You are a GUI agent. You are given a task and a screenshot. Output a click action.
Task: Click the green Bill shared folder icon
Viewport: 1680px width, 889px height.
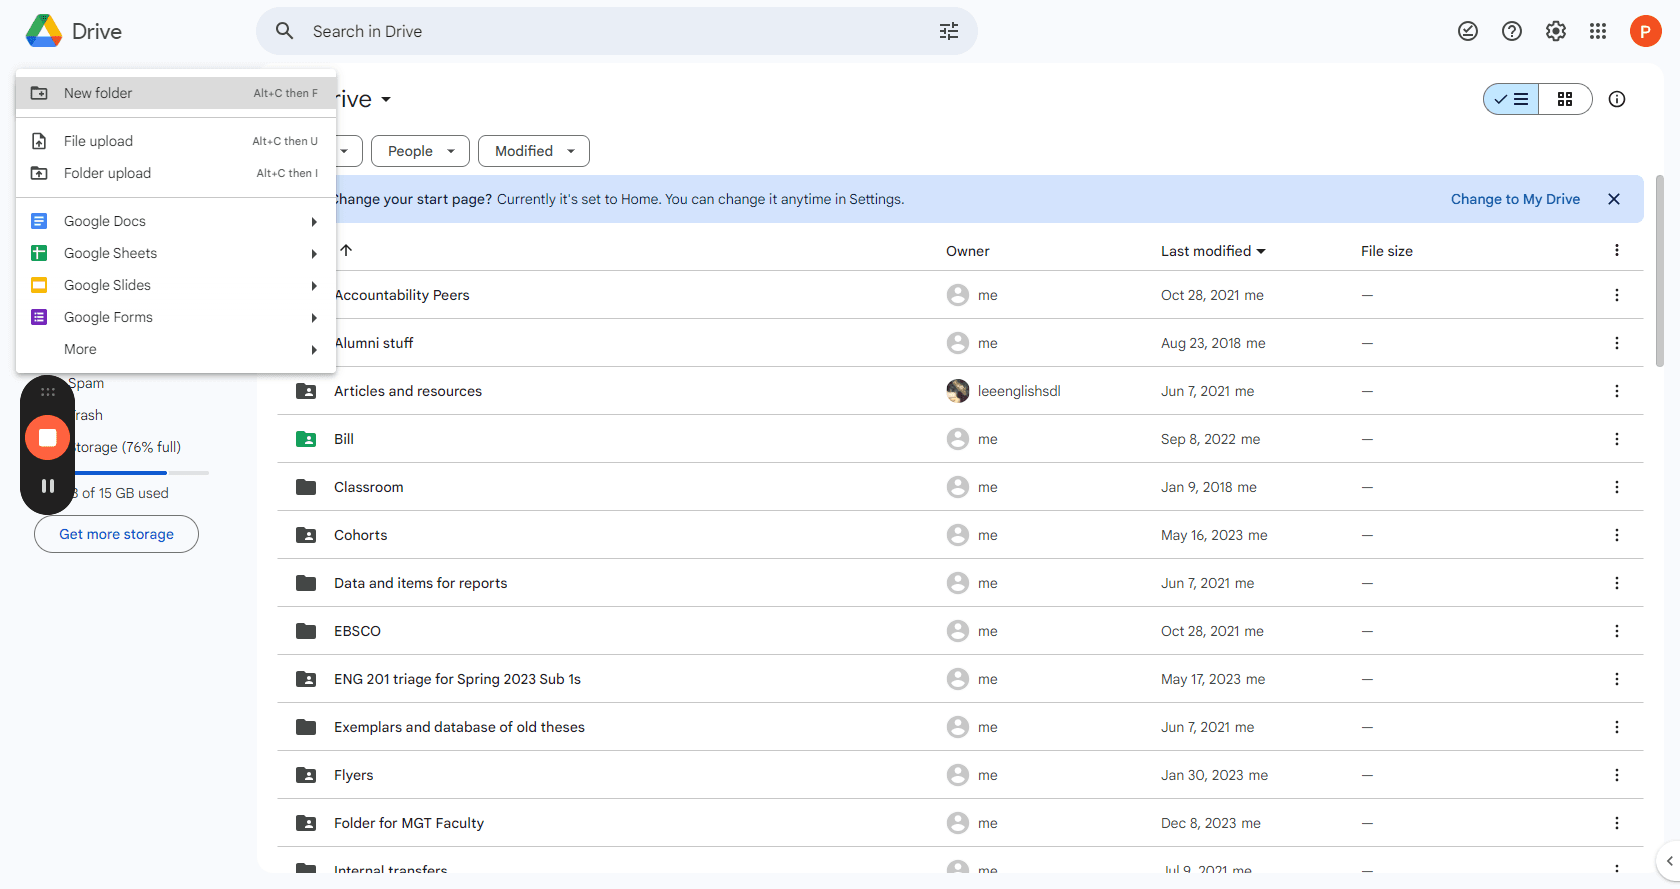(x=306, y=439)
